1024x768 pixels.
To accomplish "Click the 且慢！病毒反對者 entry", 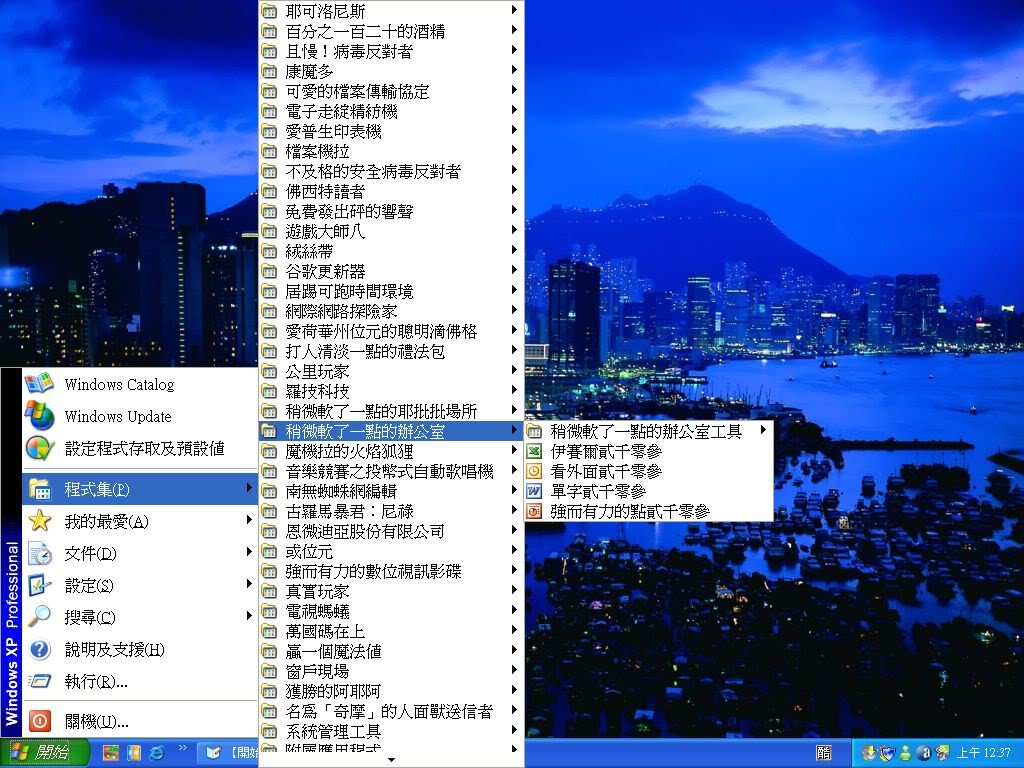I will point(391,51).
